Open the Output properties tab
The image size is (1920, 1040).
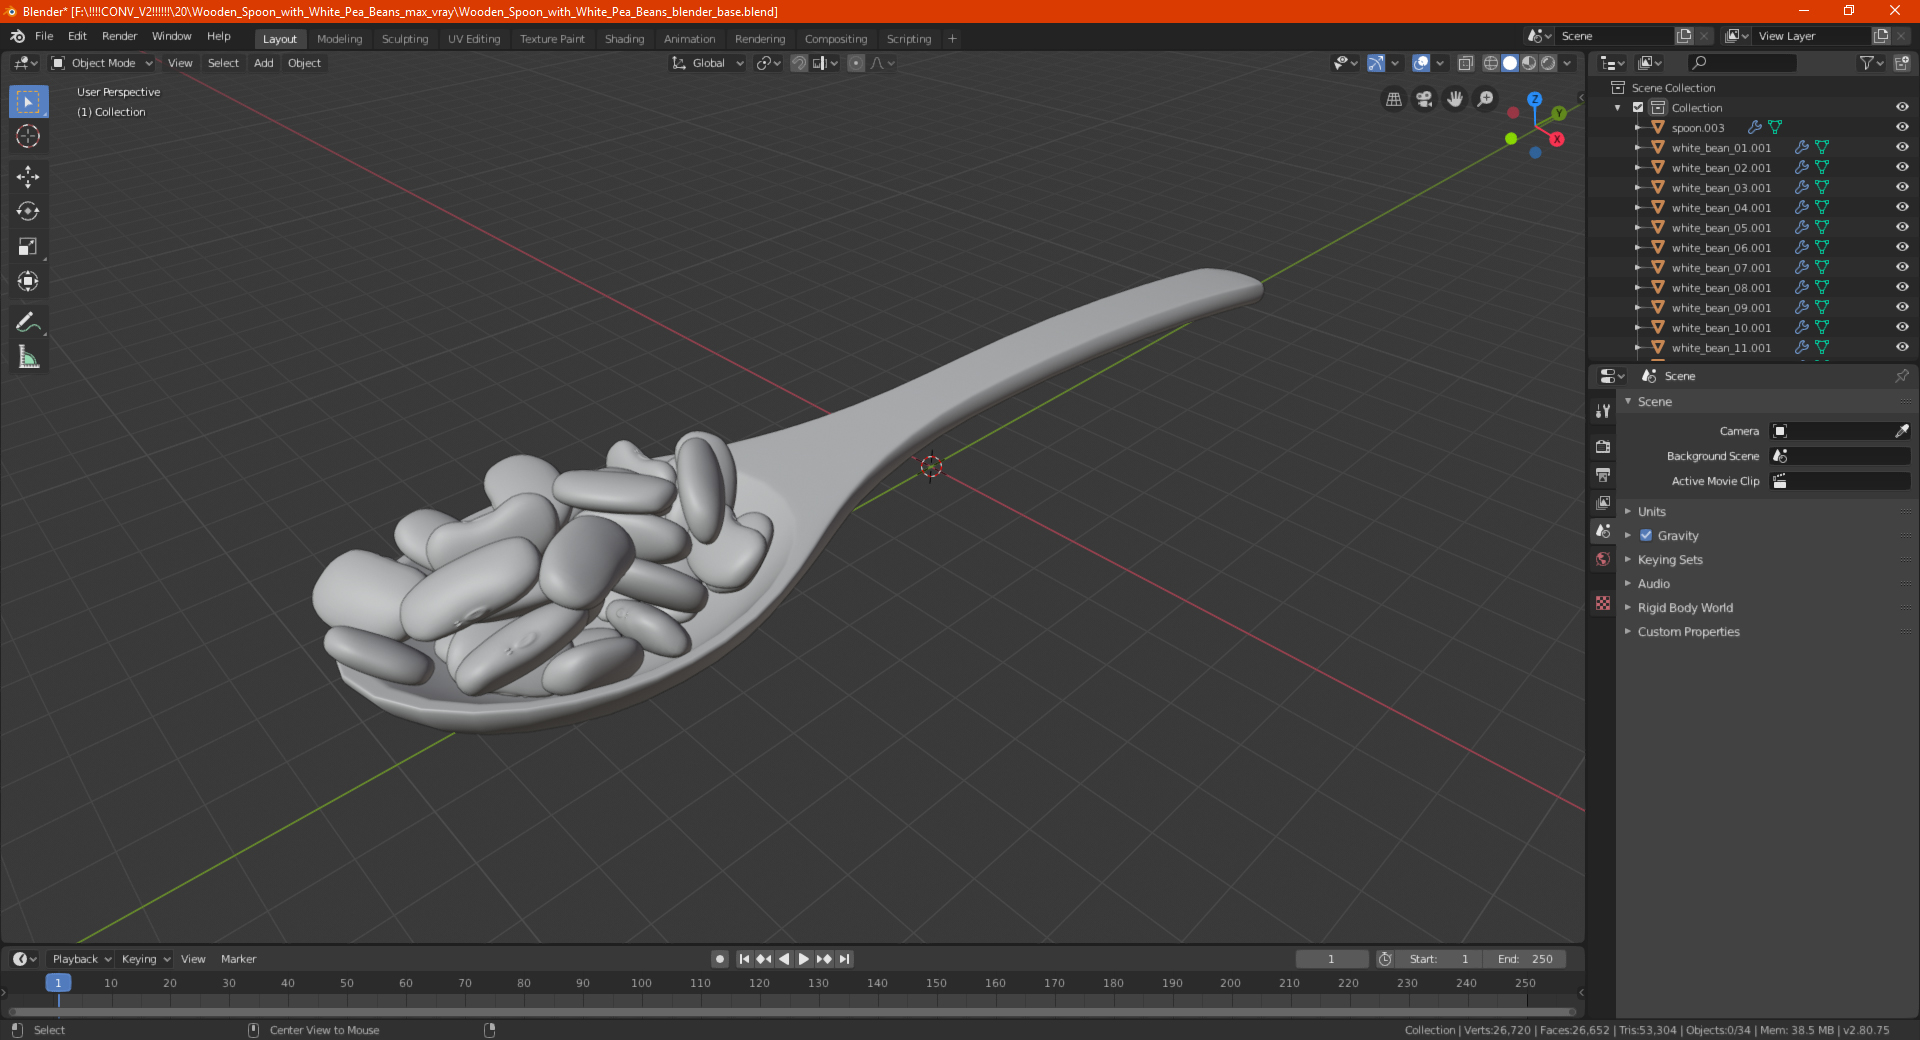(x=1603, y=475)
